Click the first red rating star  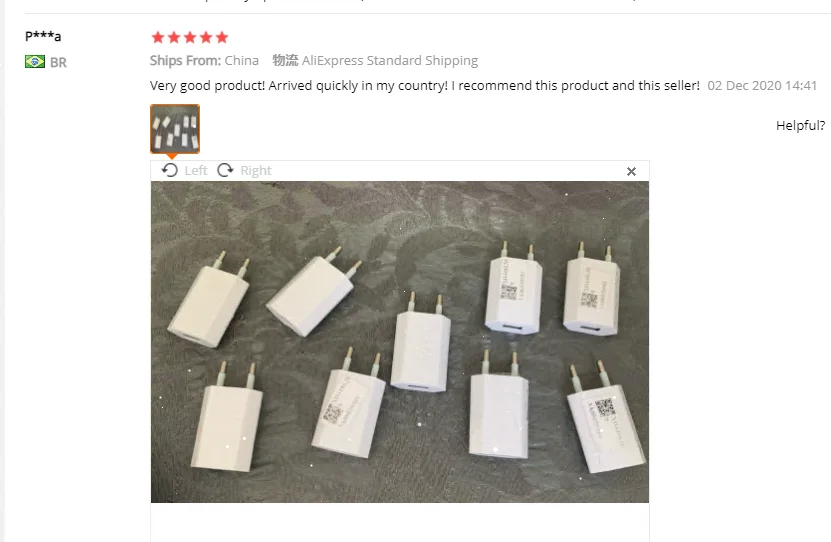pyautogui.click(x=157, y=37)
